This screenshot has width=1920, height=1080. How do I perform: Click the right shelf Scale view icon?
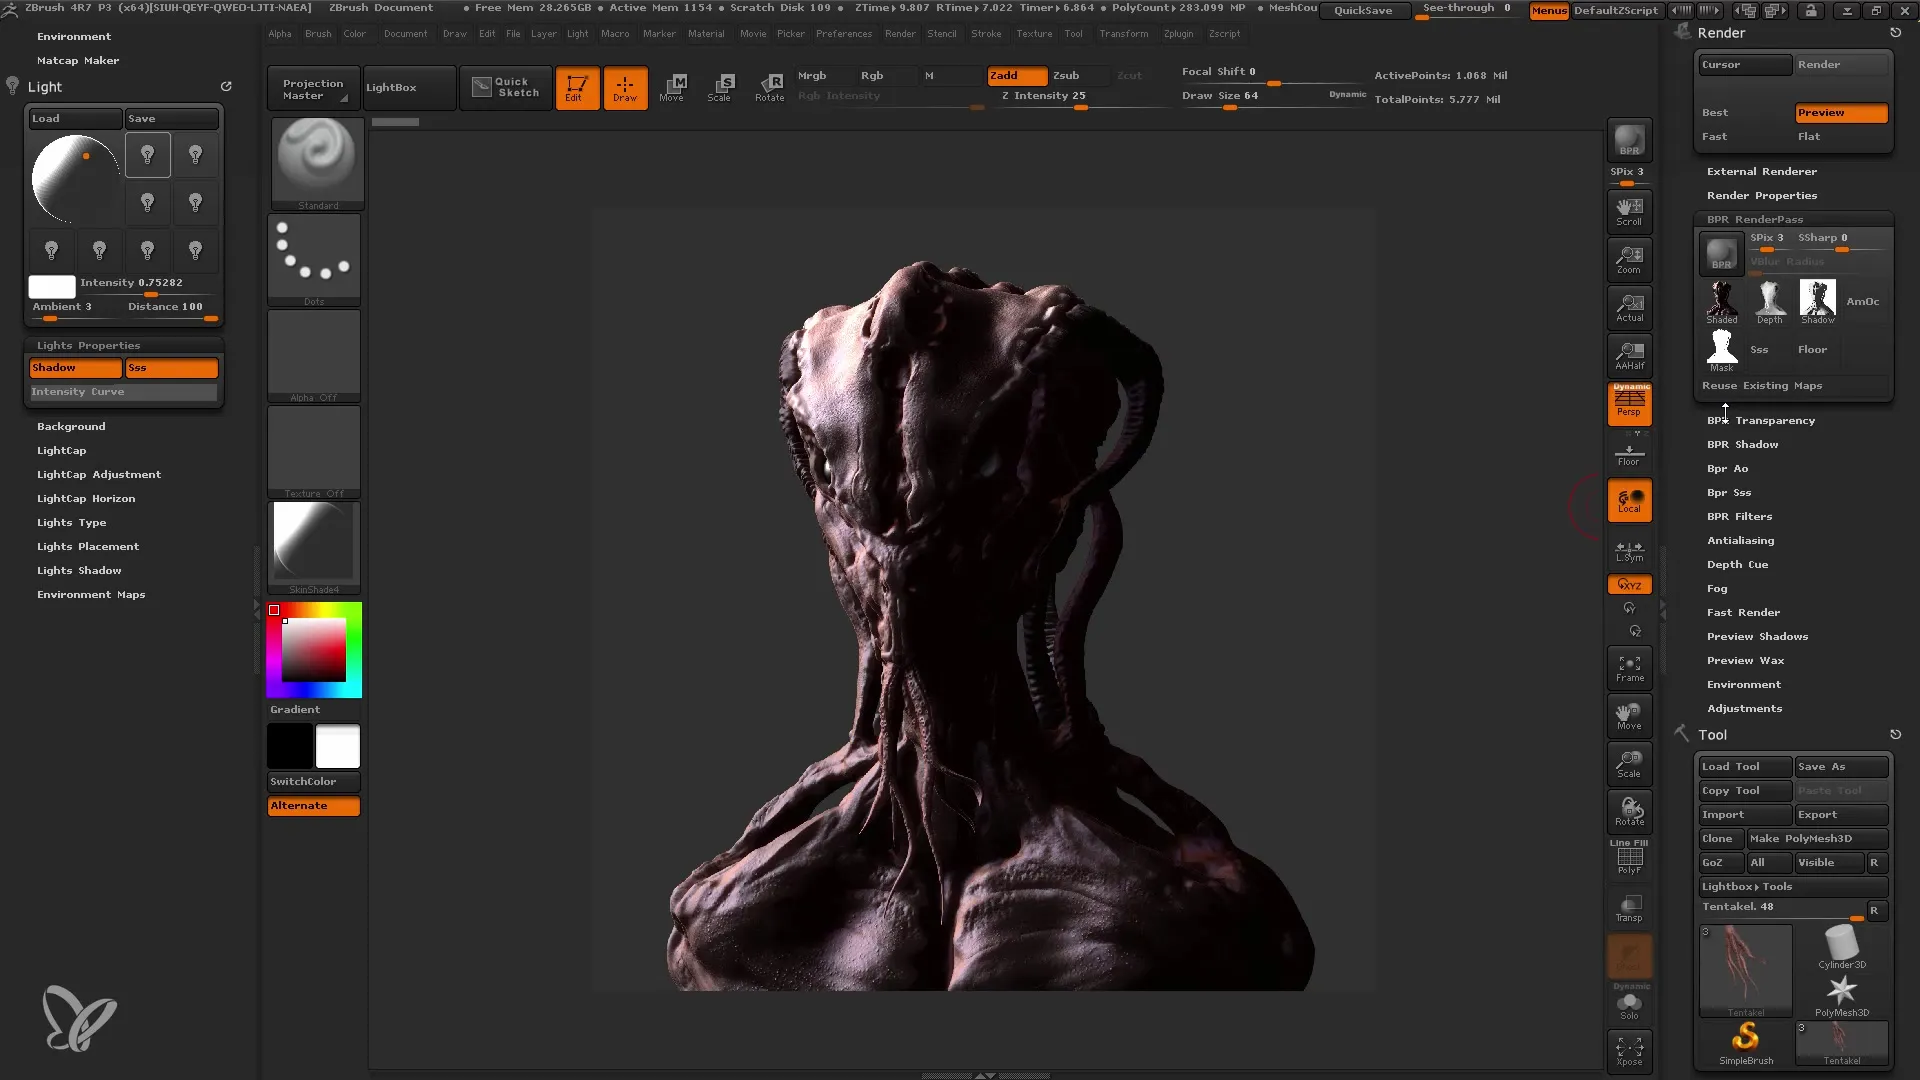pyautogui.click(x=1629, y=763)
